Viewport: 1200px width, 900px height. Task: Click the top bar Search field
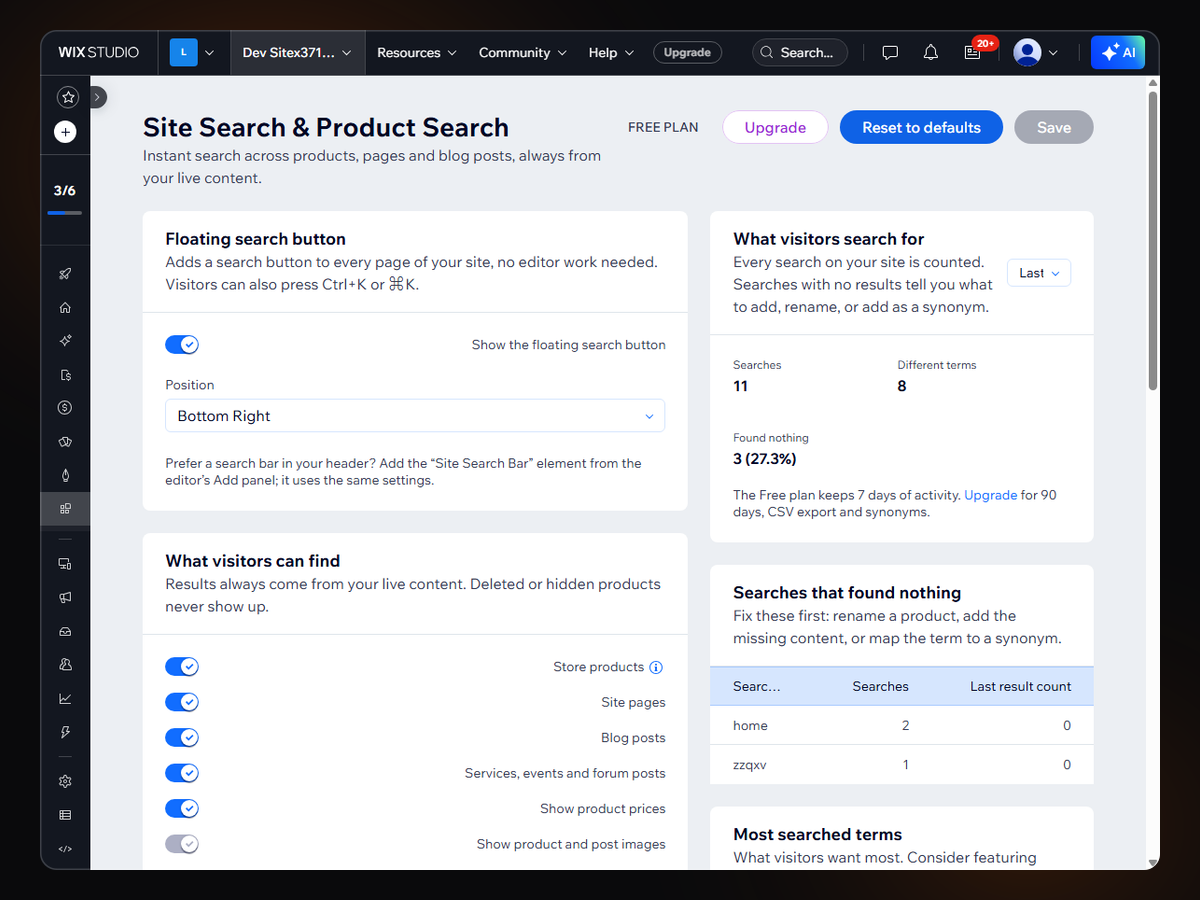coord(800,53)
